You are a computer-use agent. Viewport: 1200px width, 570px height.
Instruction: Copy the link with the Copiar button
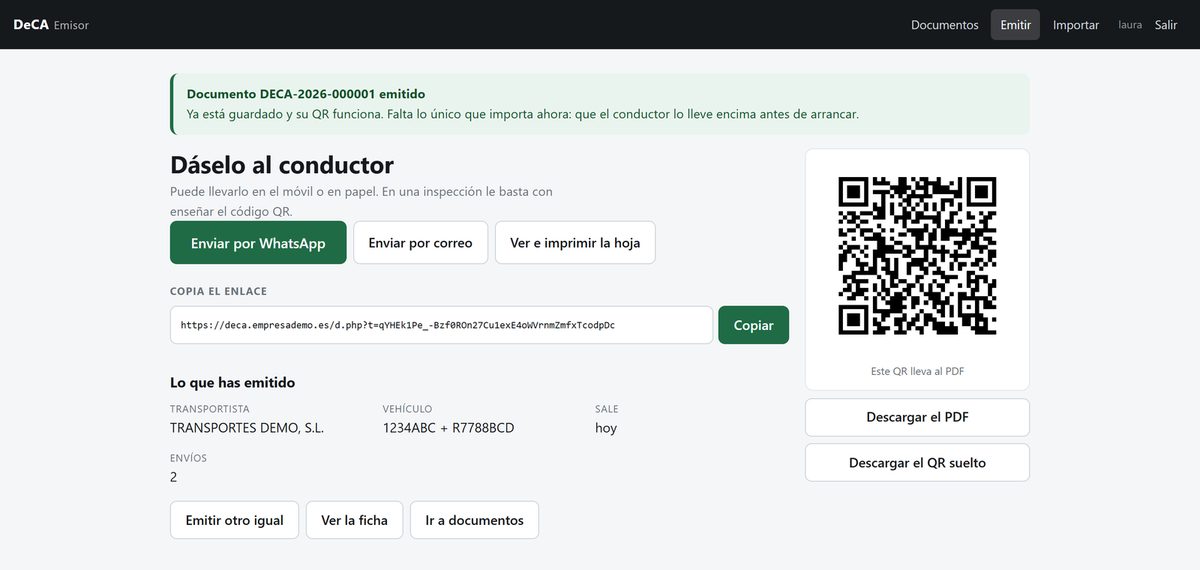tap(753, 325)
